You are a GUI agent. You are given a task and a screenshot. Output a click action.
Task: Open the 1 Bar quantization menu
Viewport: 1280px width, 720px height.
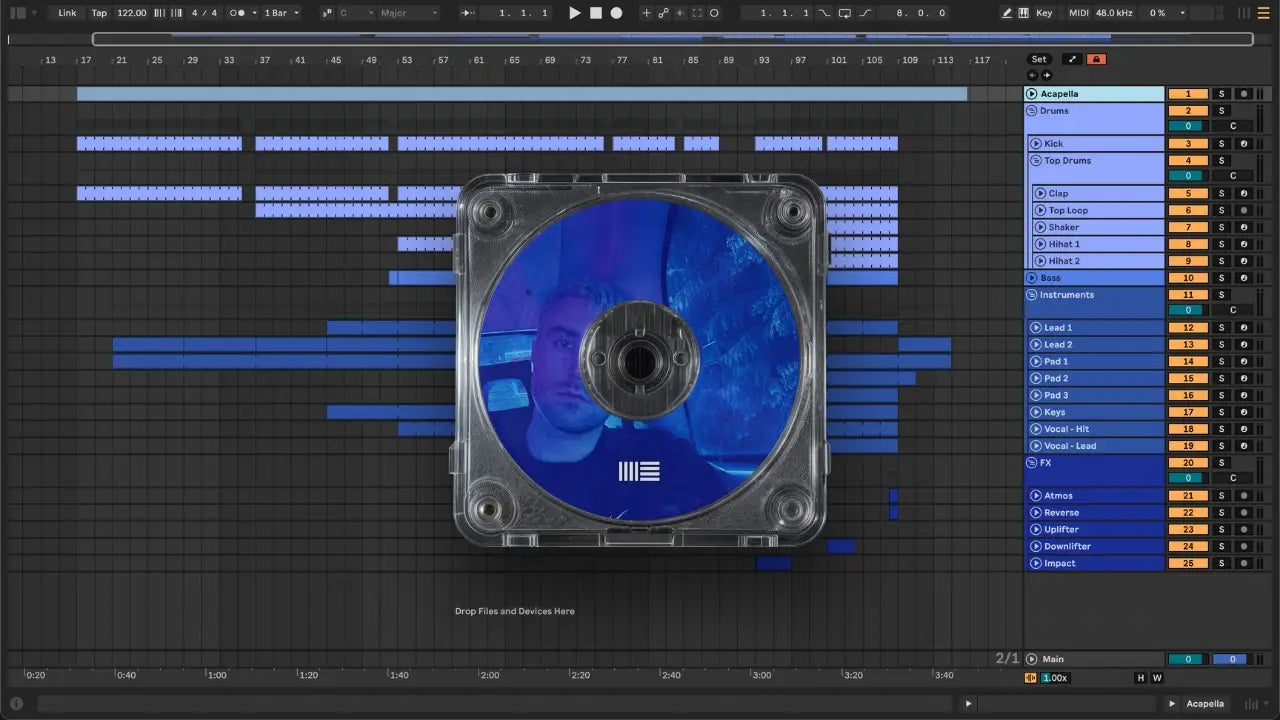point(282,13)
